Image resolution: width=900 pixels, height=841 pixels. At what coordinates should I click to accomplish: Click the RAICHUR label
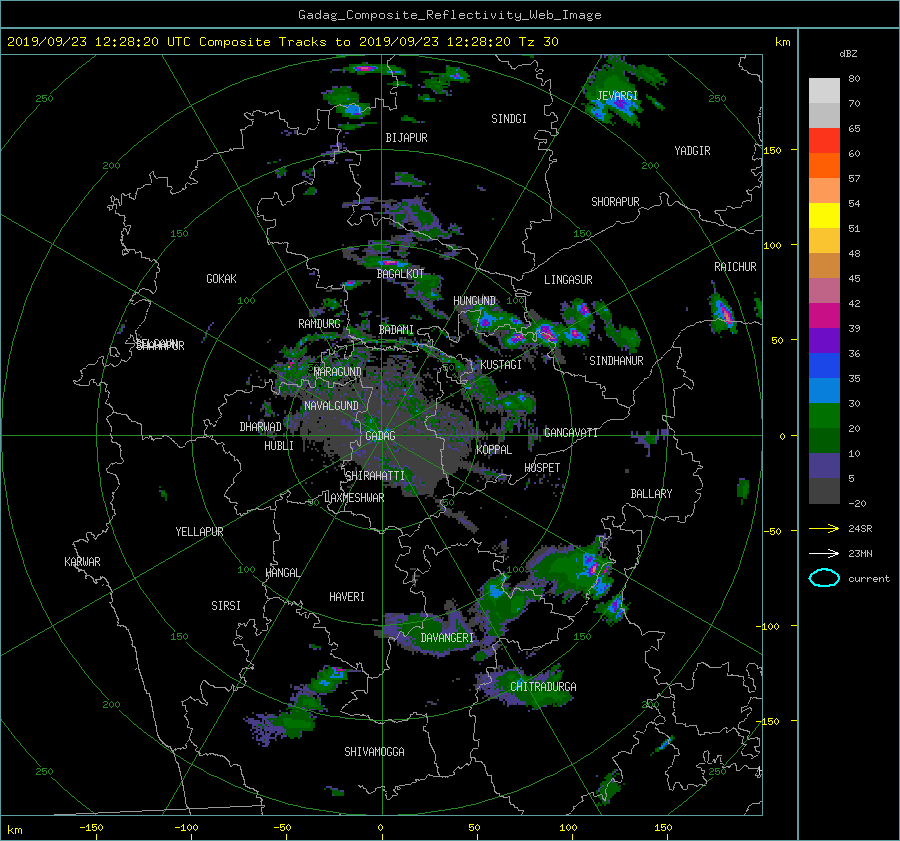coord(735,267)
